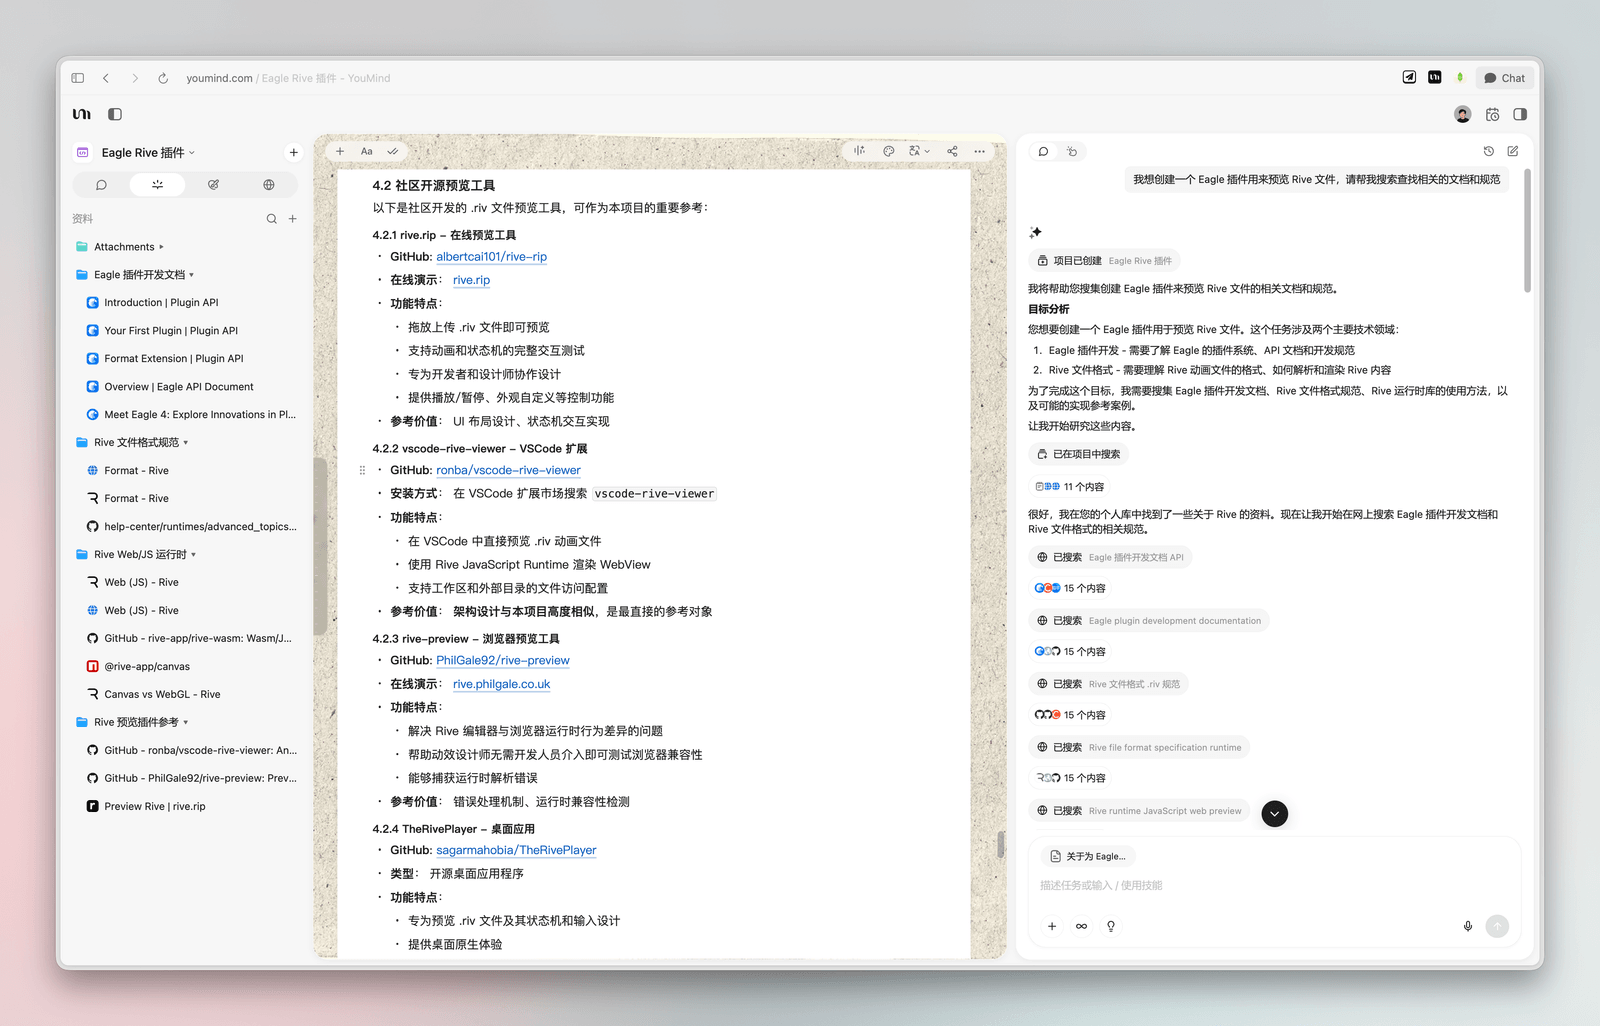Open the calendar clock icon near avatar
Screen dimensions: 1600x1026
tap(1492, 114)
